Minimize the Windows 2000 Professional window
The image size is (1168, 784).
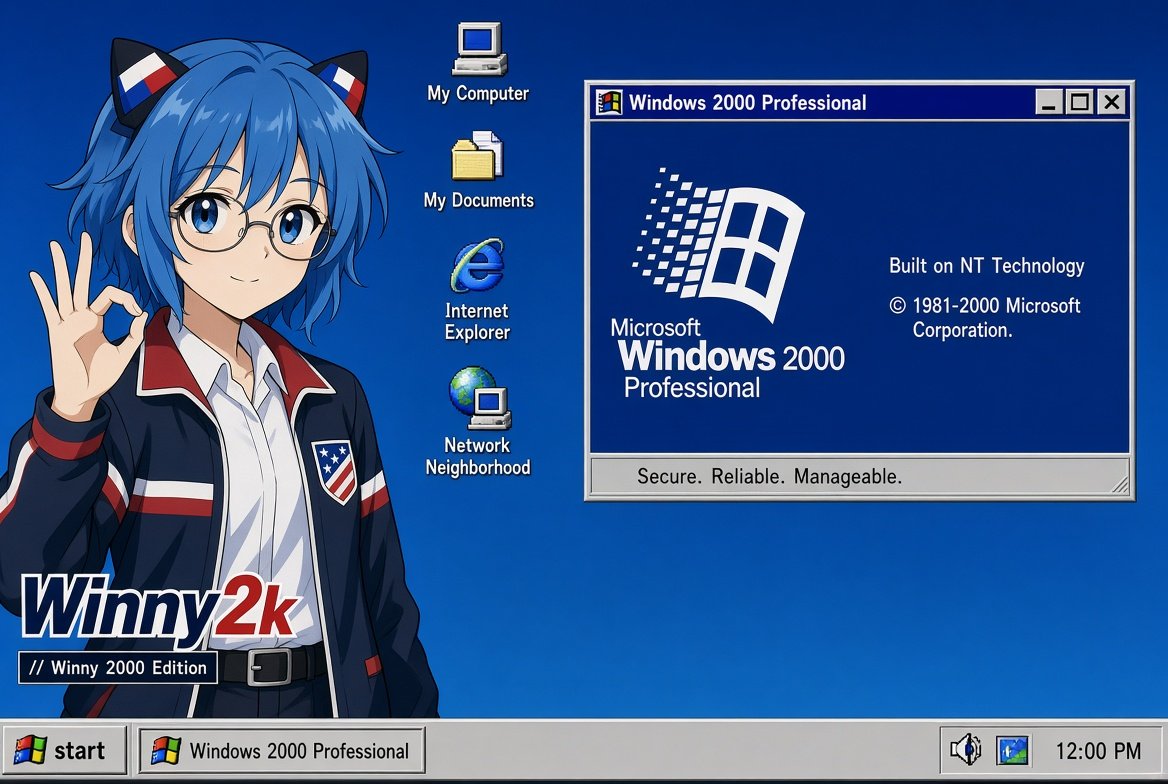[1049, 102]
